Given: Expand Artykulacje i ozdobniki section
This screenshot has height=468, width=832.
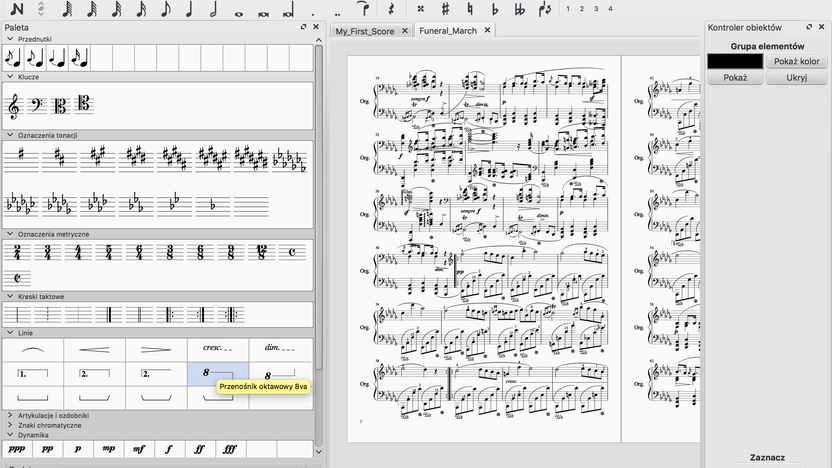Looking at the screenshot, I should click(x=10, y=415).
